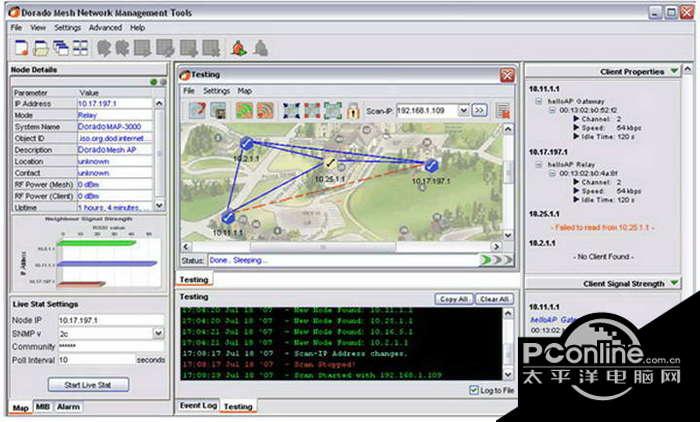This screenshot has width=700, height=422.
Task: Click the IP Address value 10.17.197.1 cell
Action: click(x=115, y=104)
